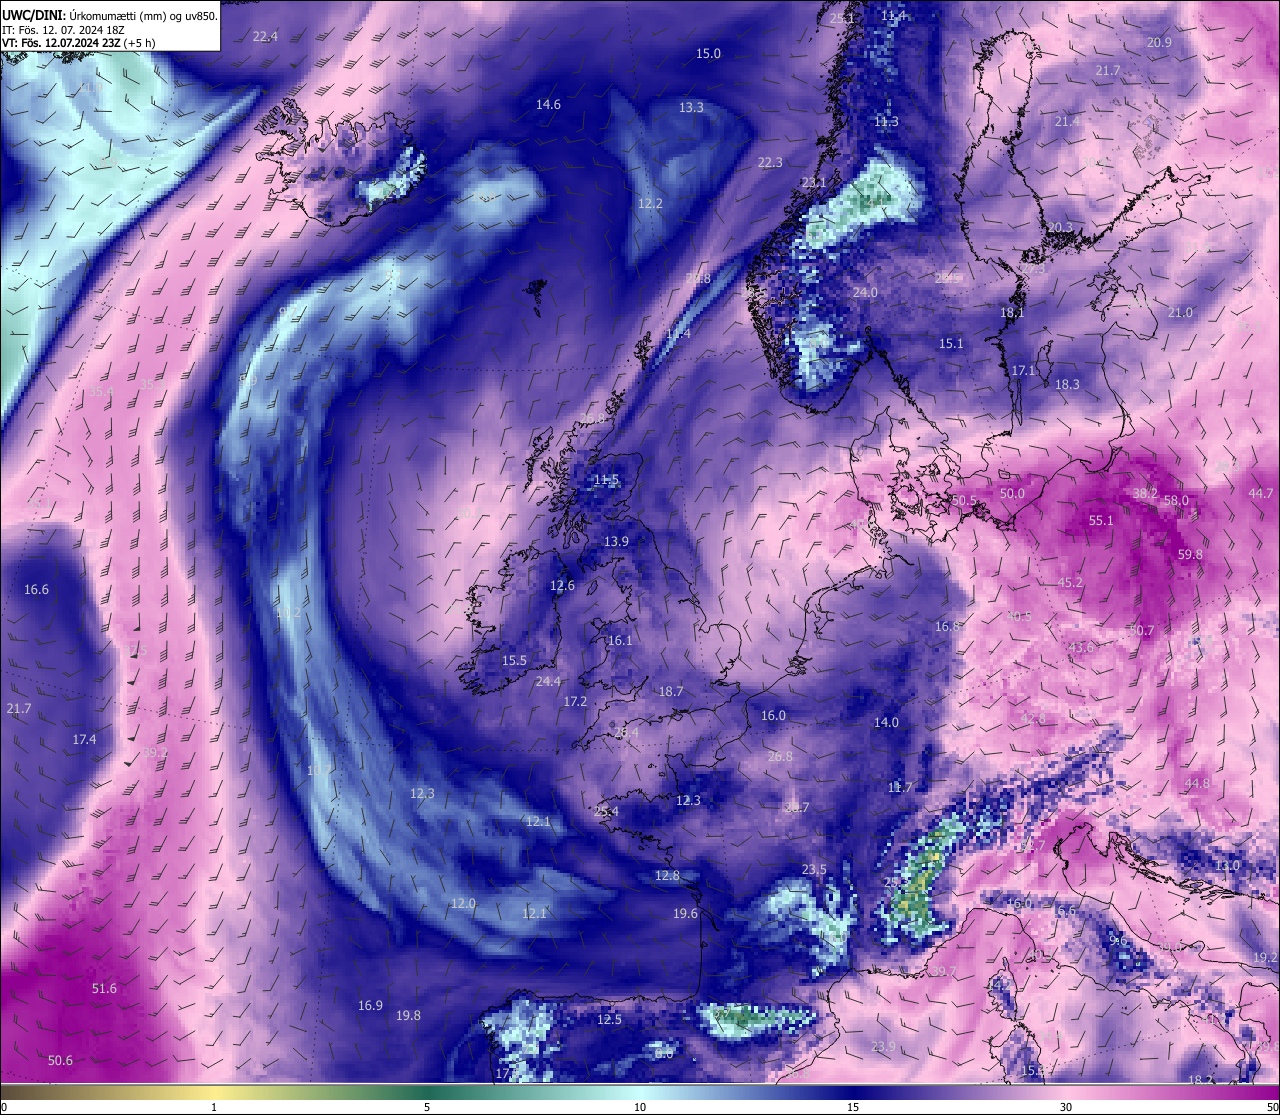
Task: Click the 15.0 value on the map
Action: (708, 54)
